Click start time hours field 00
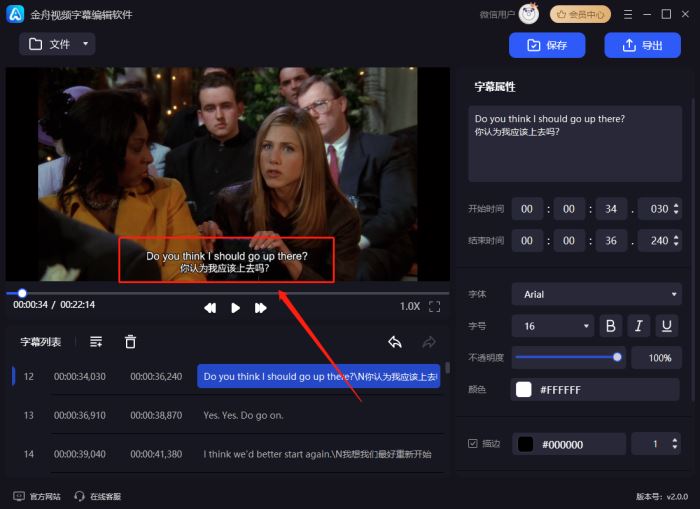This screenshot has height=509, width=700. click(x=527, y=209)
